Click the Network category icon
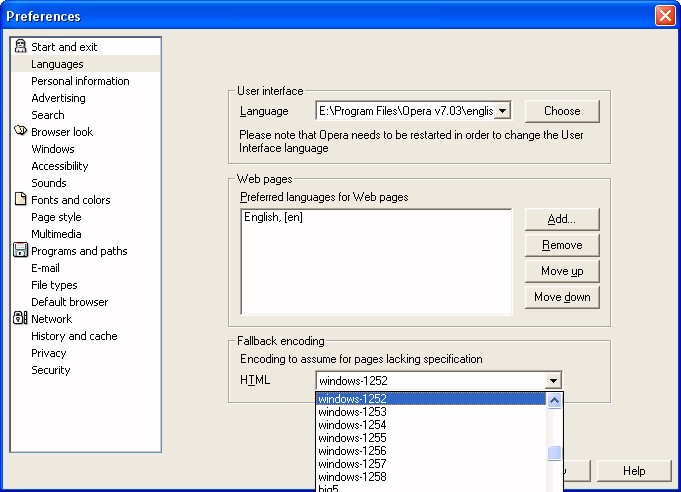The image size is (681, 492). tap(21, 319)
